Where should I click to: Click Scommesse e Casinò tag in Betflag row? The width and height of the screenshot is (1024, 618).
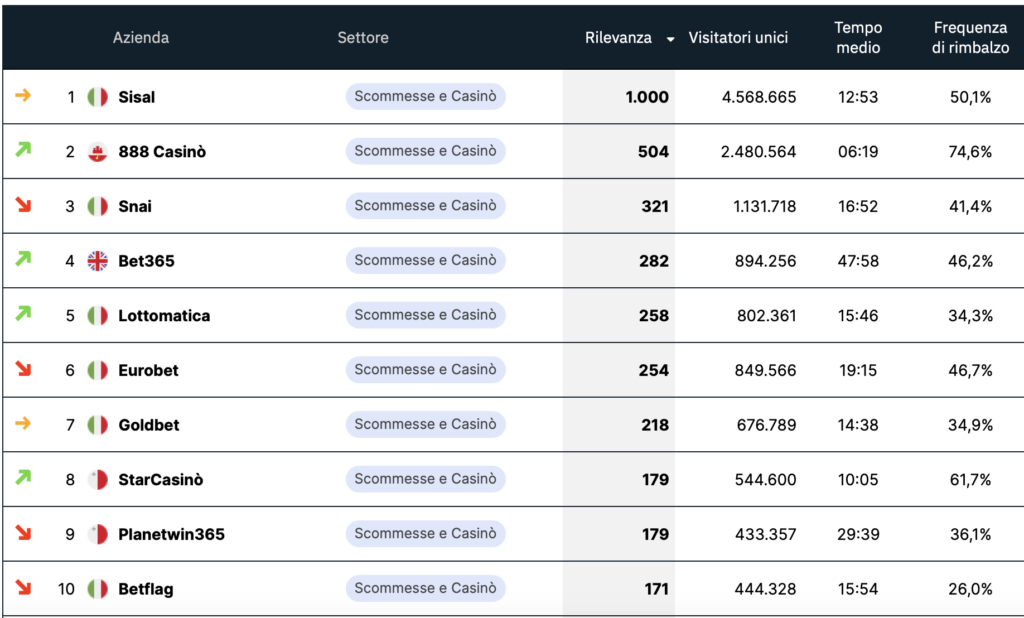click(425, 588)
